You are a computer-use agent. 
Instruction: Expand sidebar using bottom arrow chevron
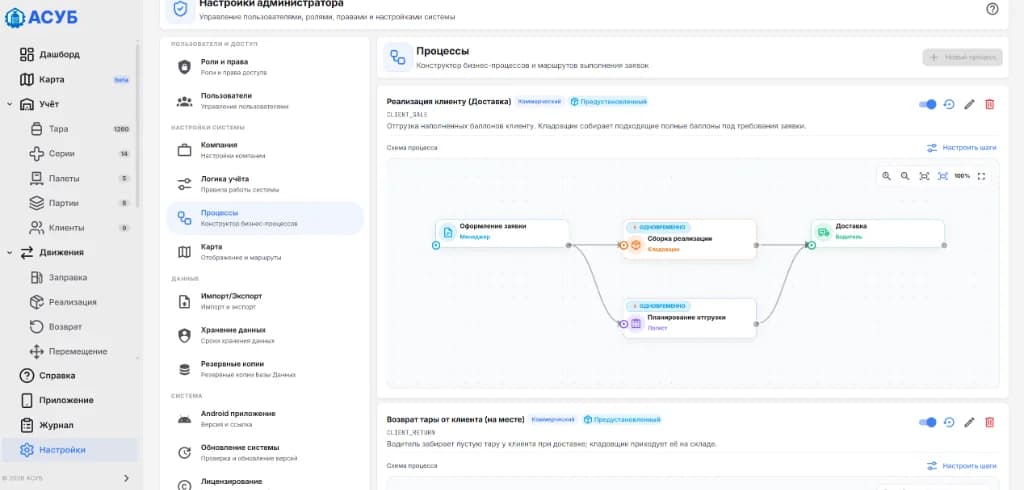[x=126, y=478]
